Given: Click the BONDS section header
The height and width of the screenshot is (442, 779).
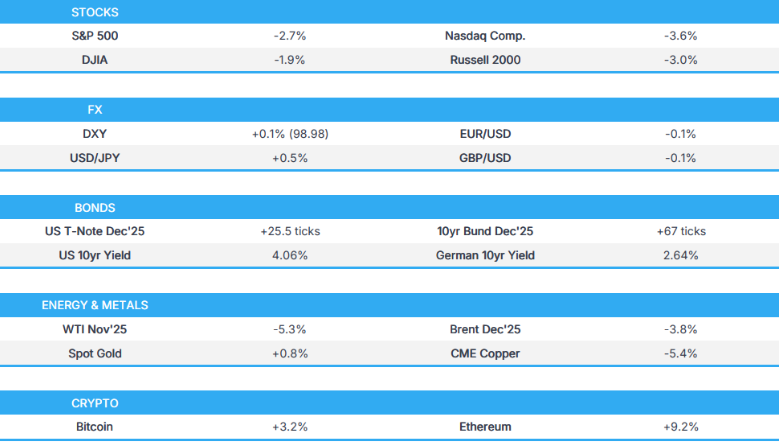Looking at the screenshot, I should tap(95, 208).
